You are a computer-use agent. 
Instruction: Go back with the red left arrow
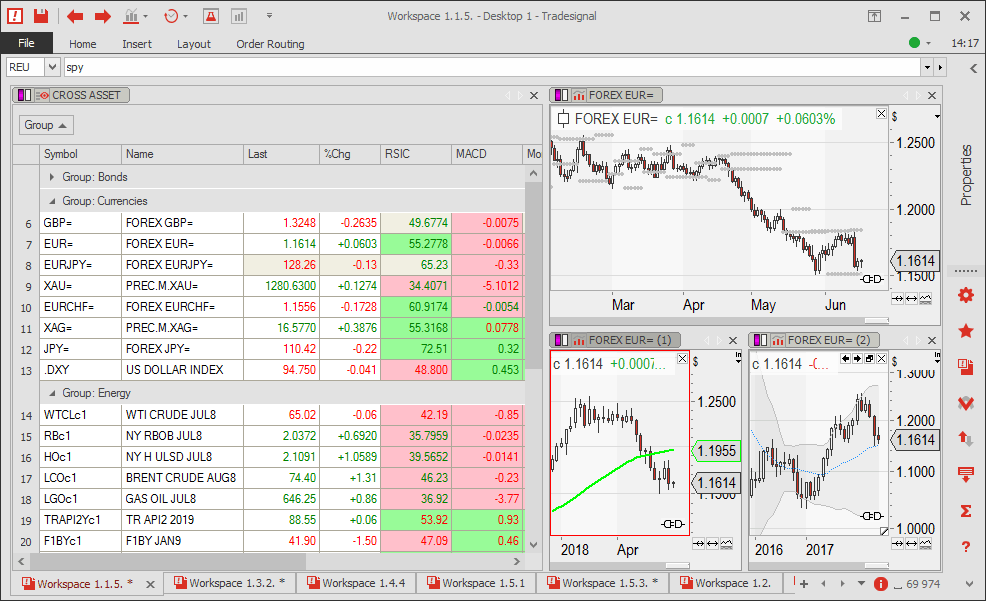[x=75, y=16]
